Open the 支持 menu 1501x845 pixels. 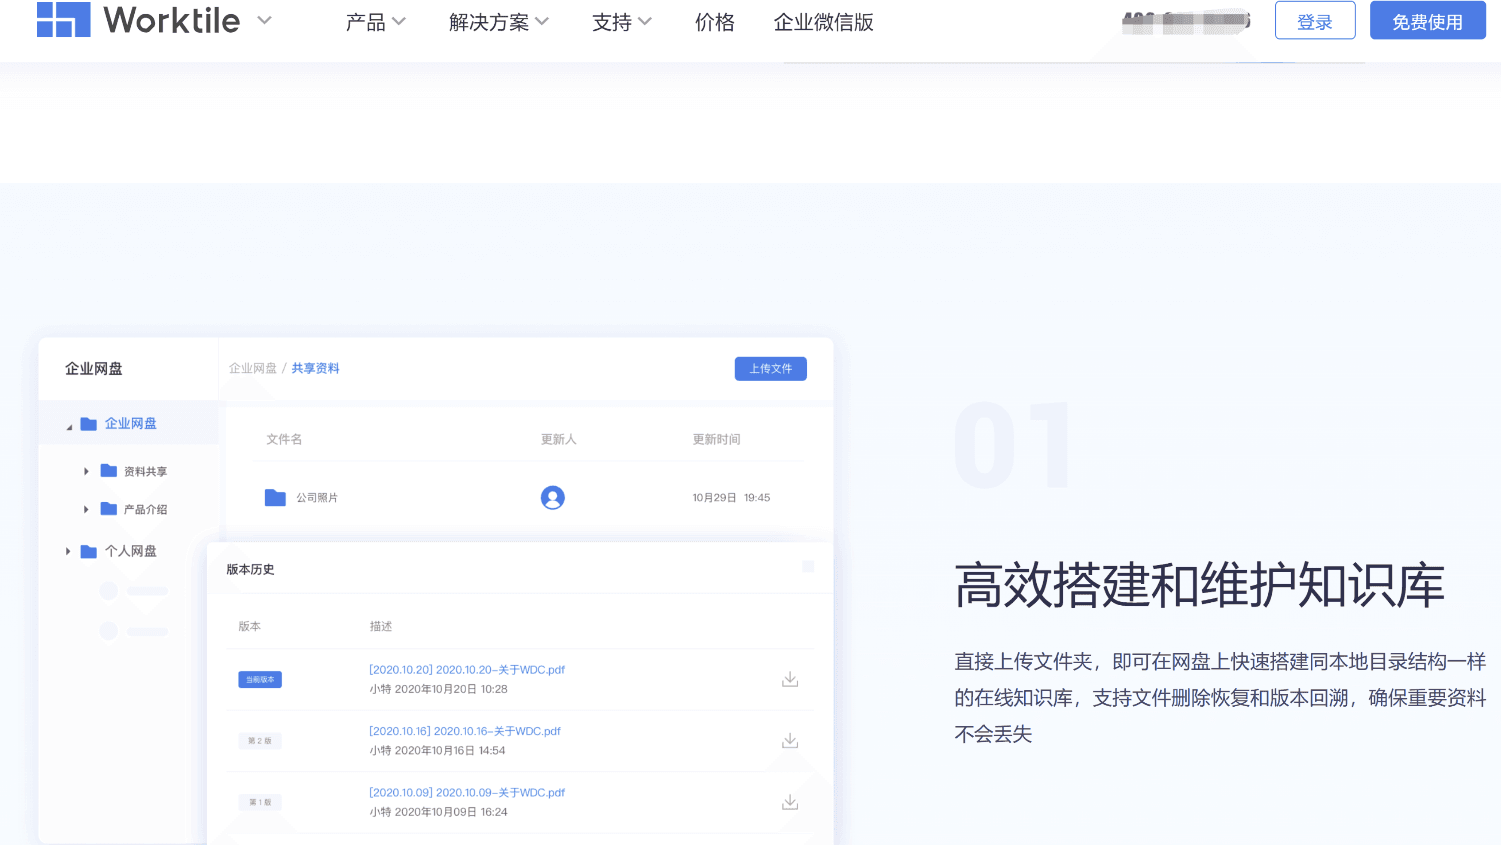tap(622, 22)
